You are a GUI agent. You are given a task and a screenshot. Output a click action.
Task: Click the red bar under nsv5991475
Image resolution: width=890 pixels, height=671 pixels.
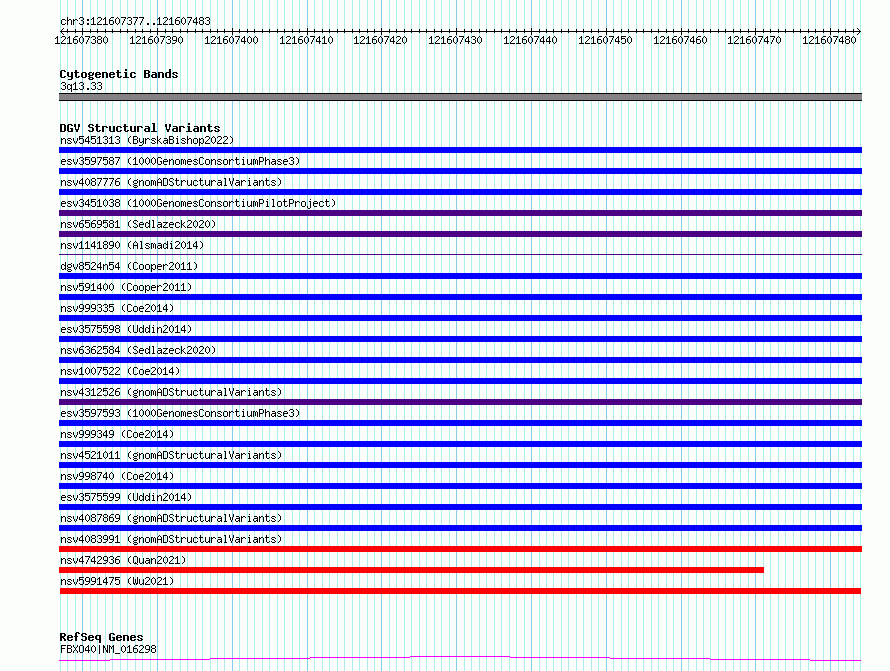click(x=460, y=591)
